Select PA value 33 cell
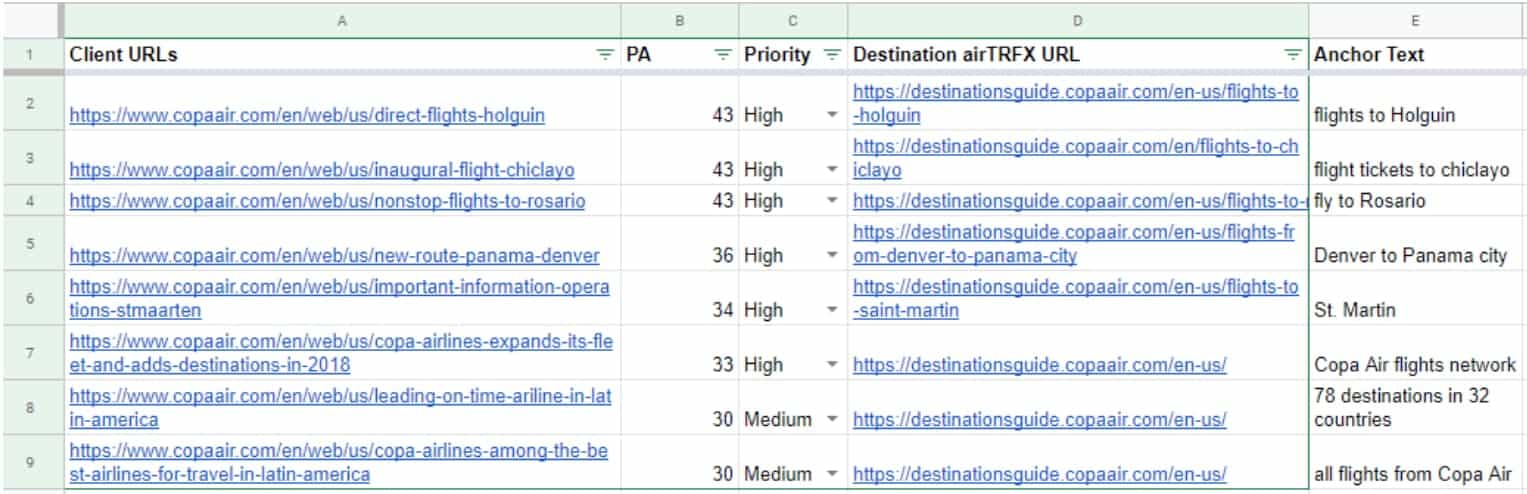 680,352
